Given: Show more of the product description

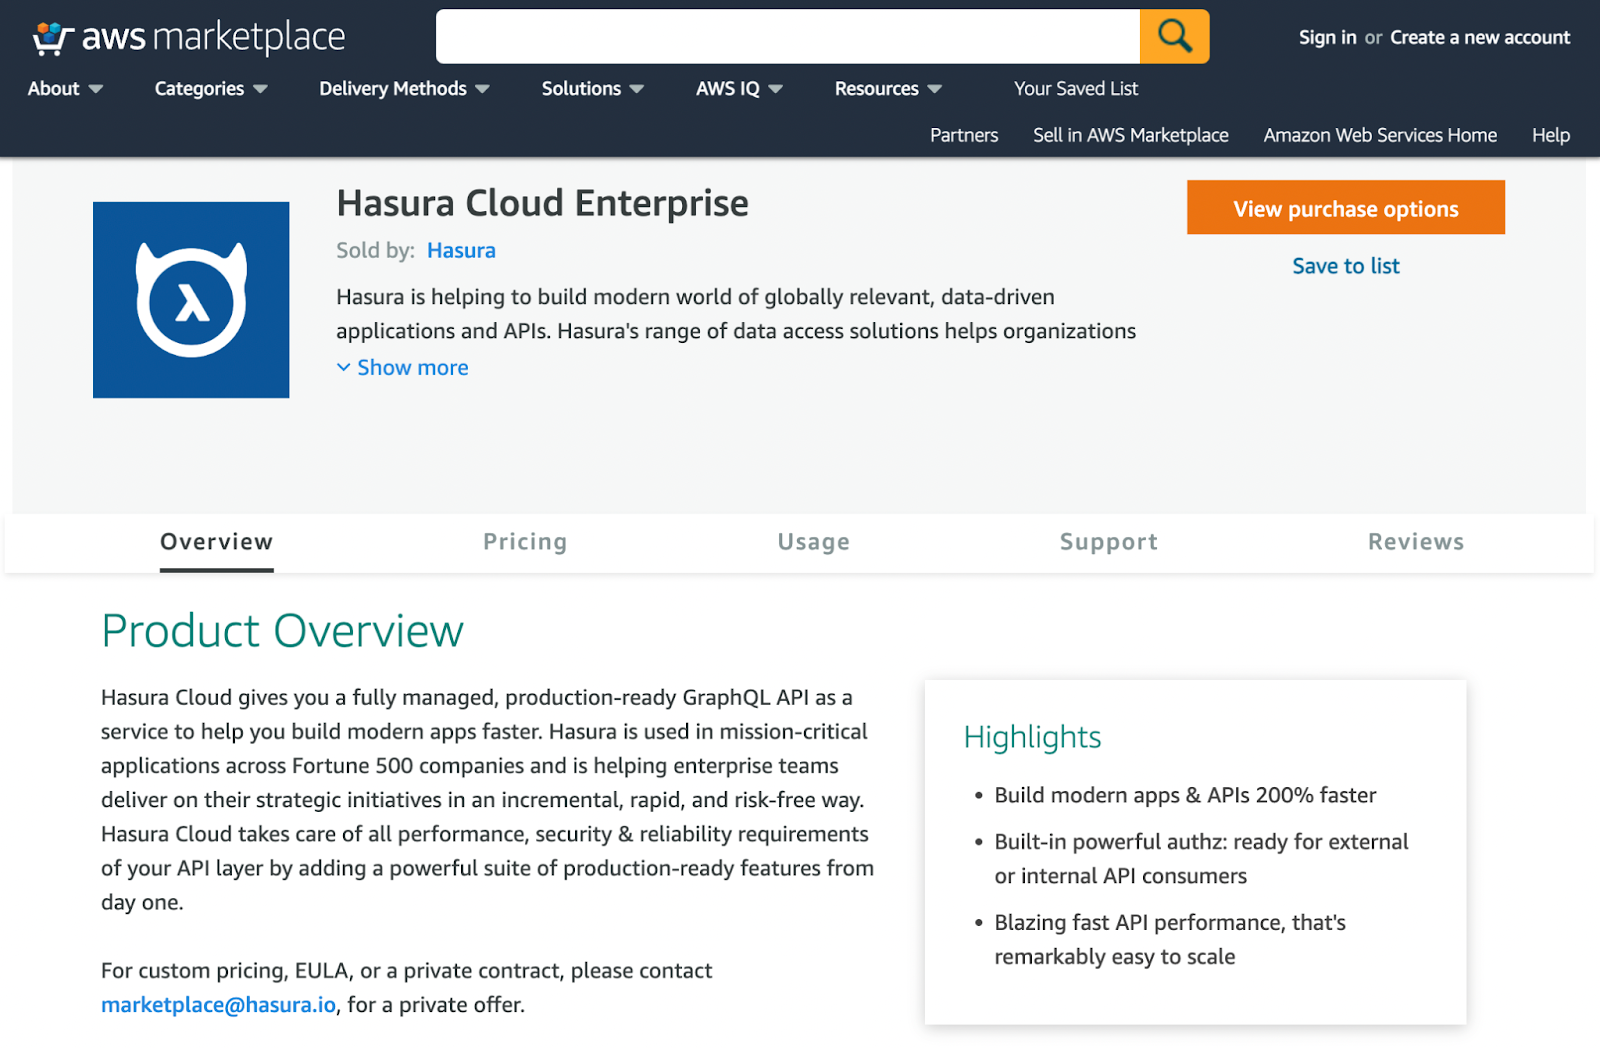Looking at the screenshot, I should pos(403,368).
